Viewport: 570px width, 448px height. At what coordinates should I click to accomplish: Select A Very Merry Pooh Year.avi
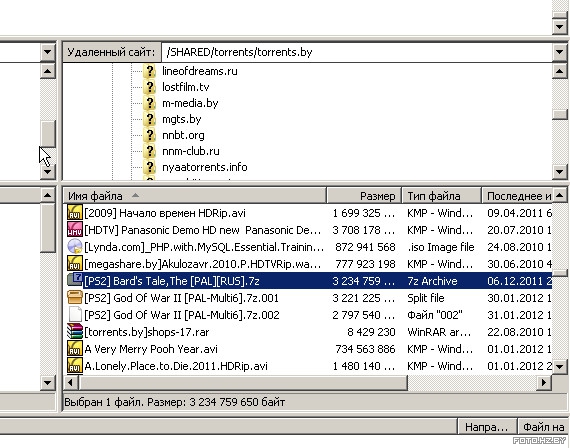pos(151,349)
